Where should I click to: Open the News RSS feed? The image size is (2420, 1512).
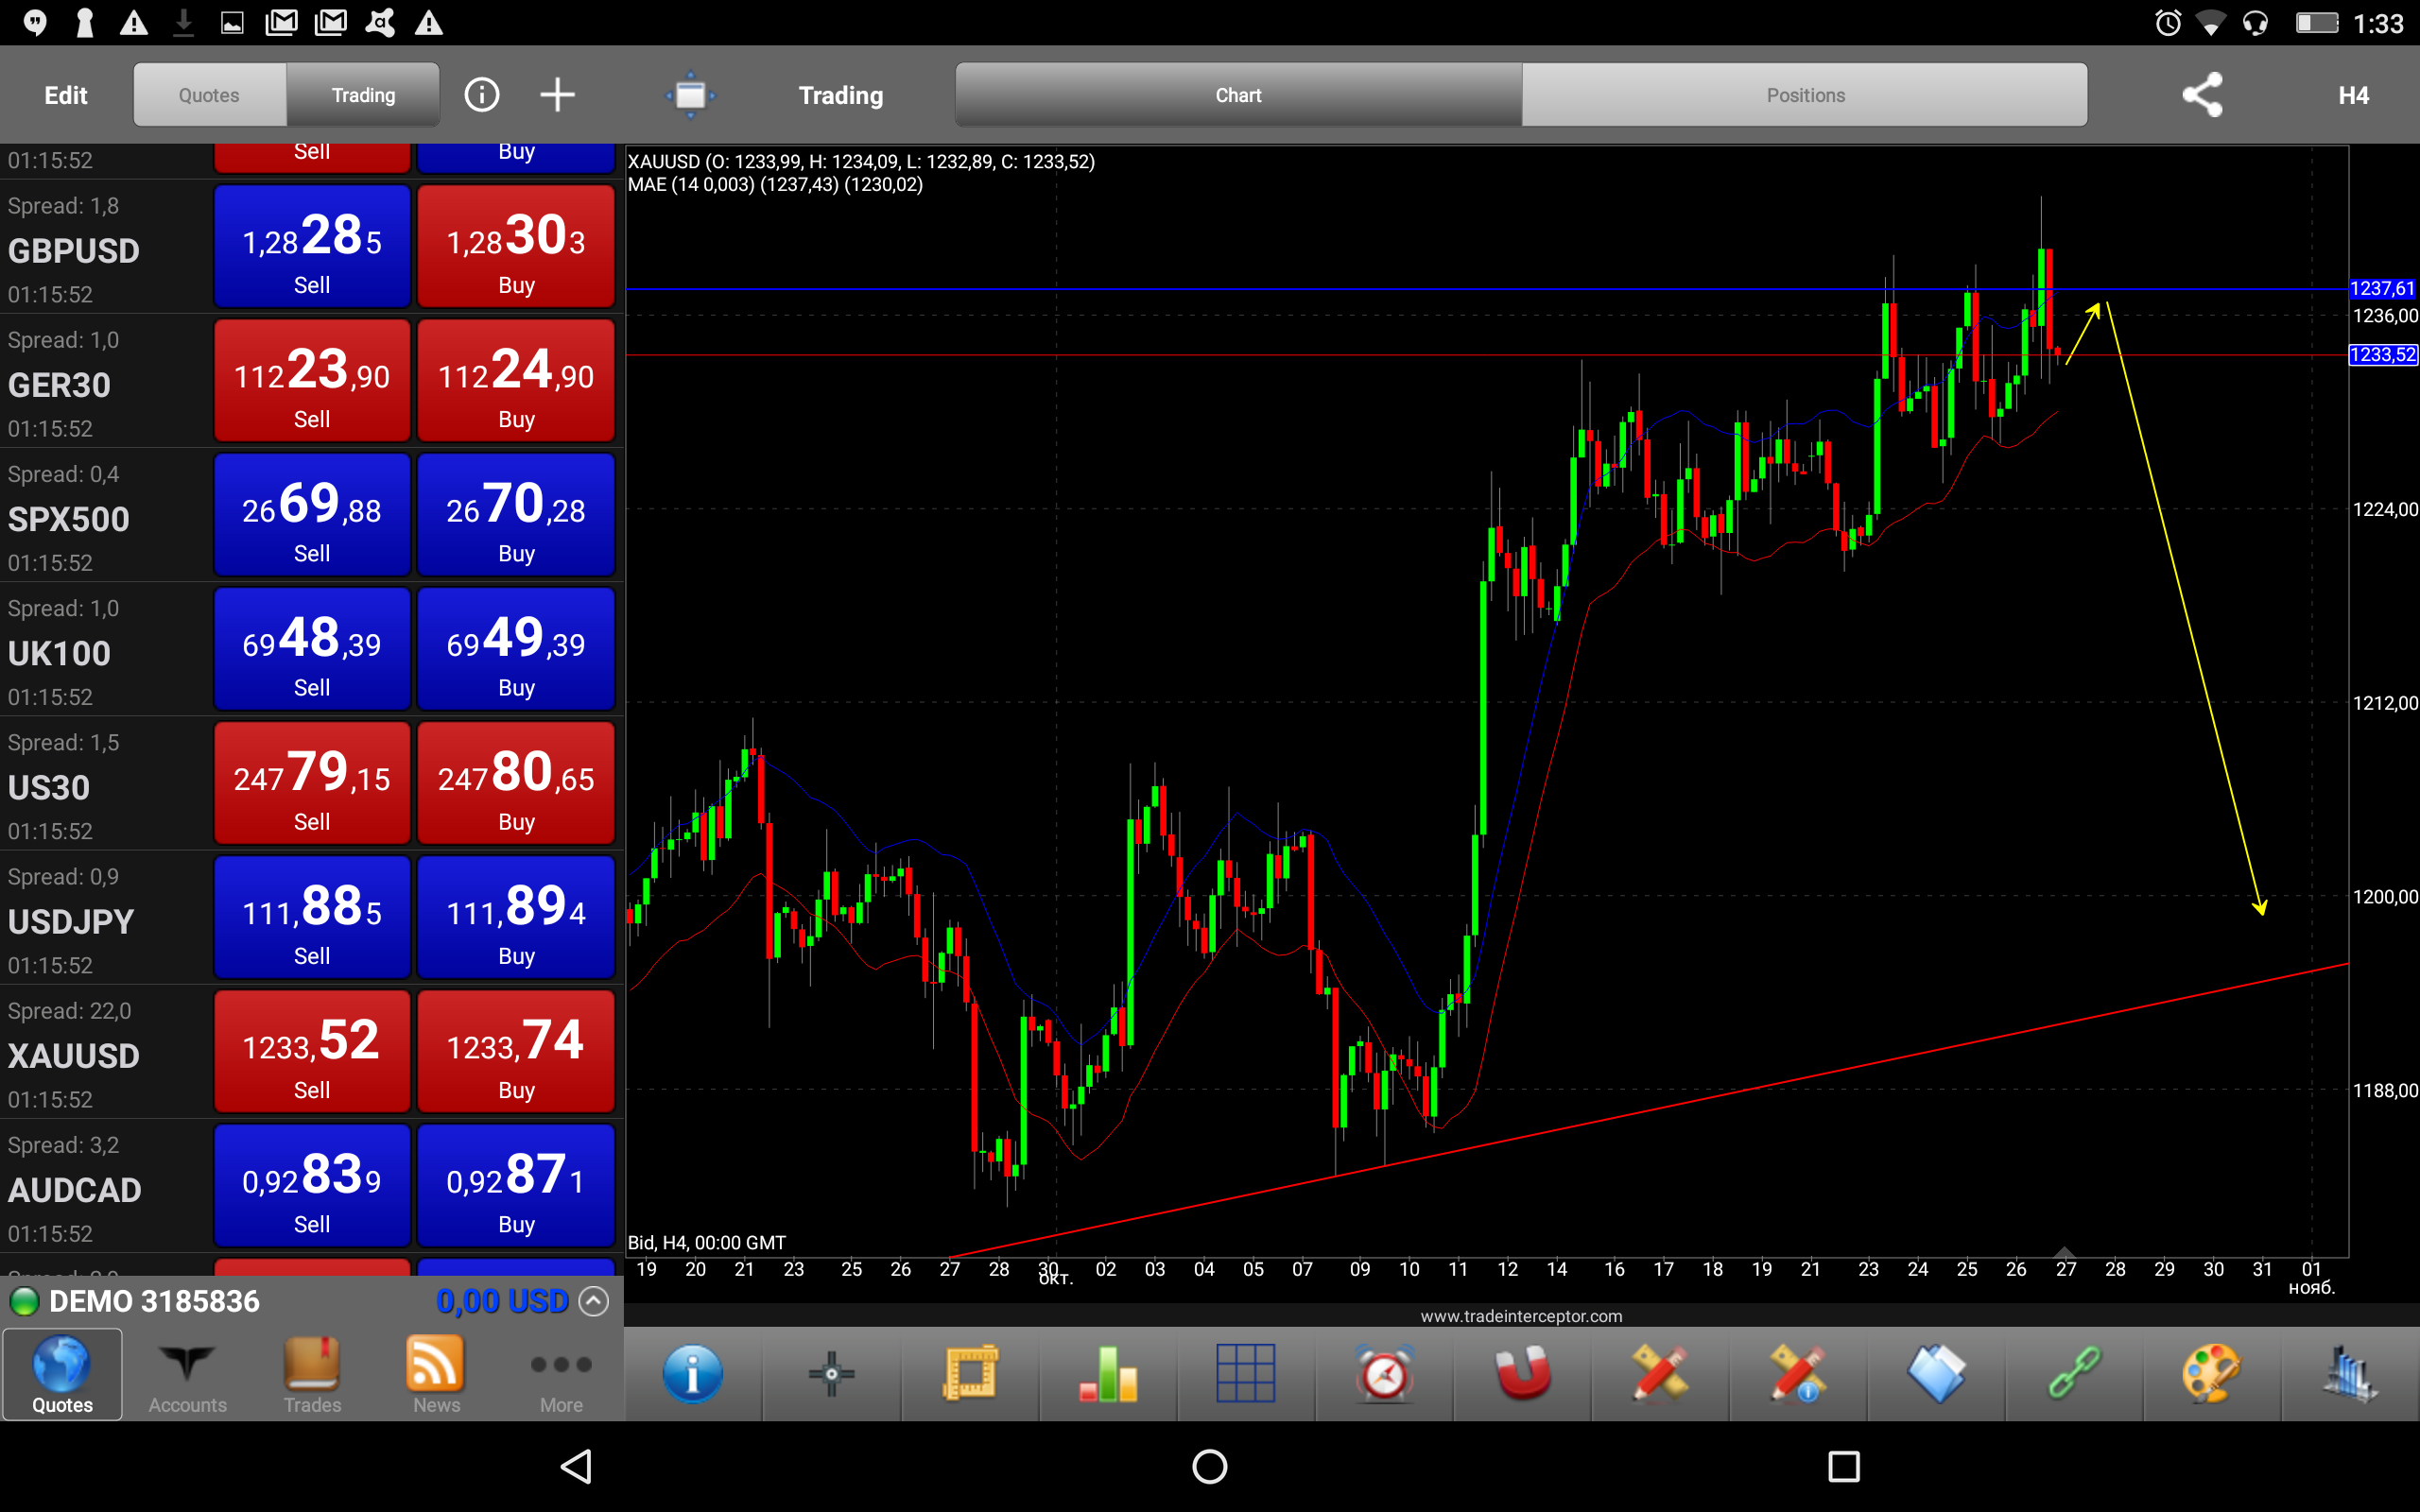coord(436,1374)
